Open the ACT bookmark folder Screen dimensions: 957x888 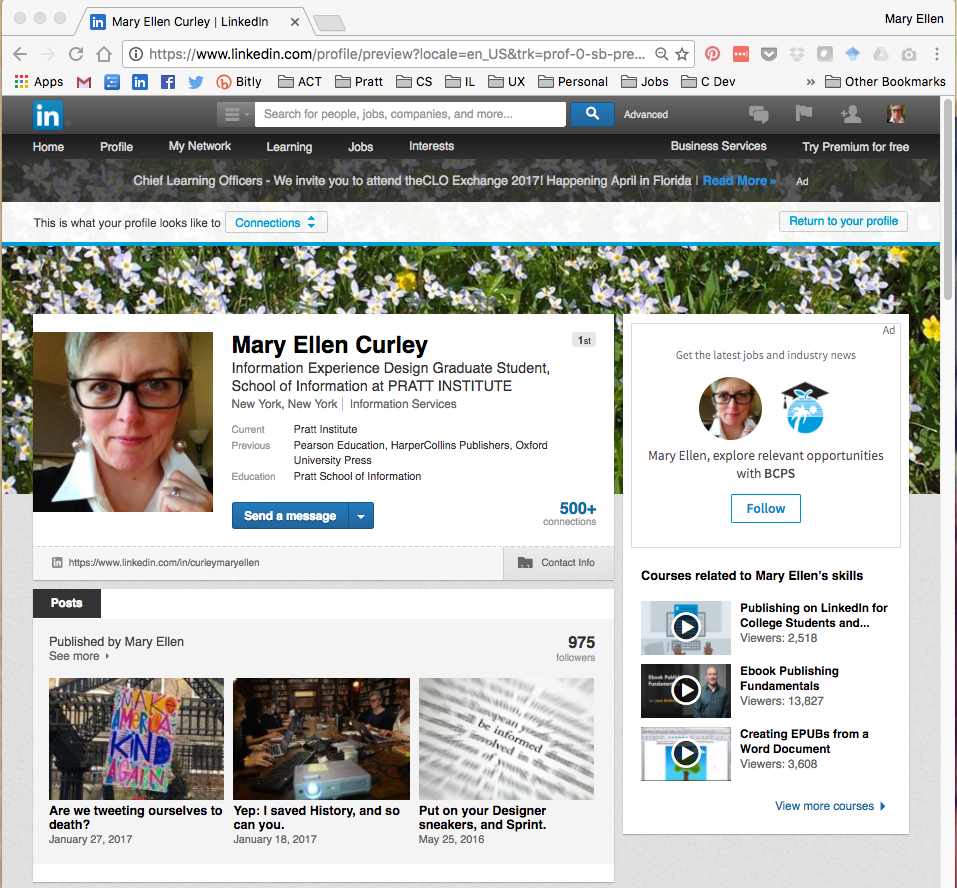300,82
